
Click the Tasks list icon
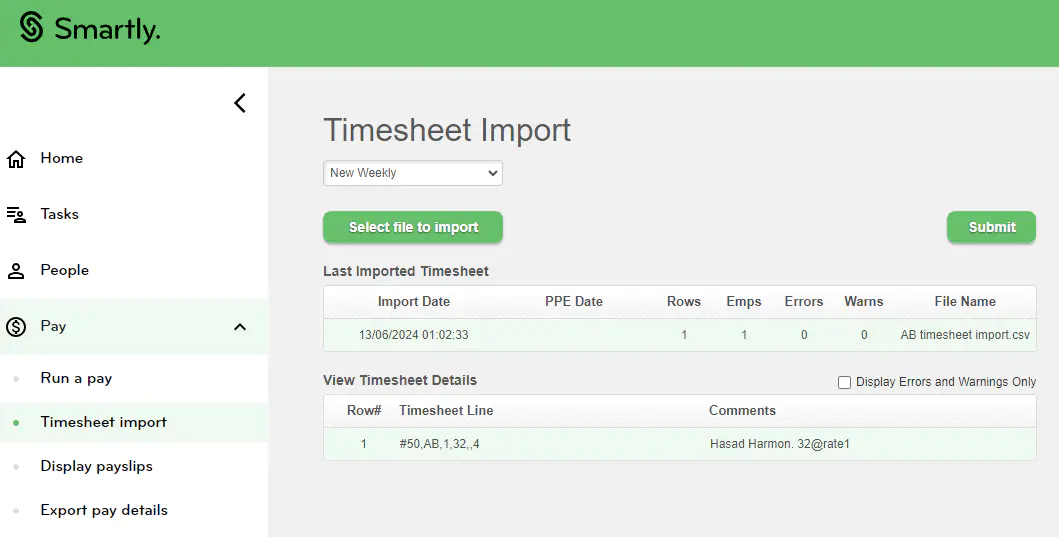point(16,215)
